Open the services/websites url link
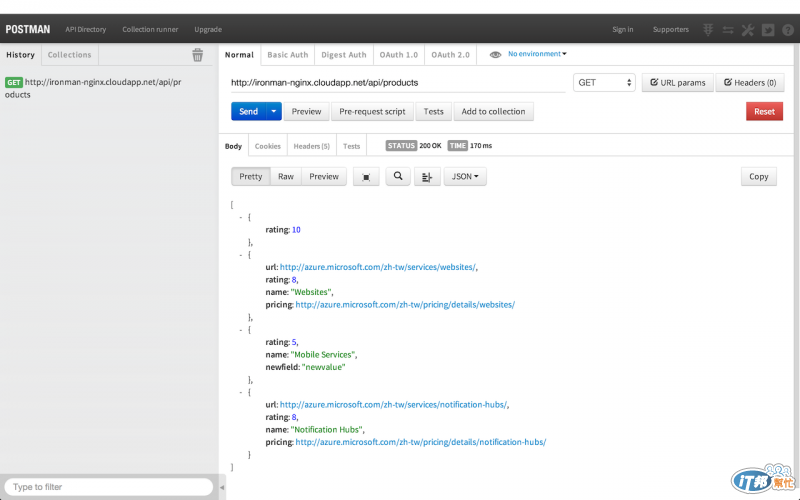800x500 pixels. point(378,267)
